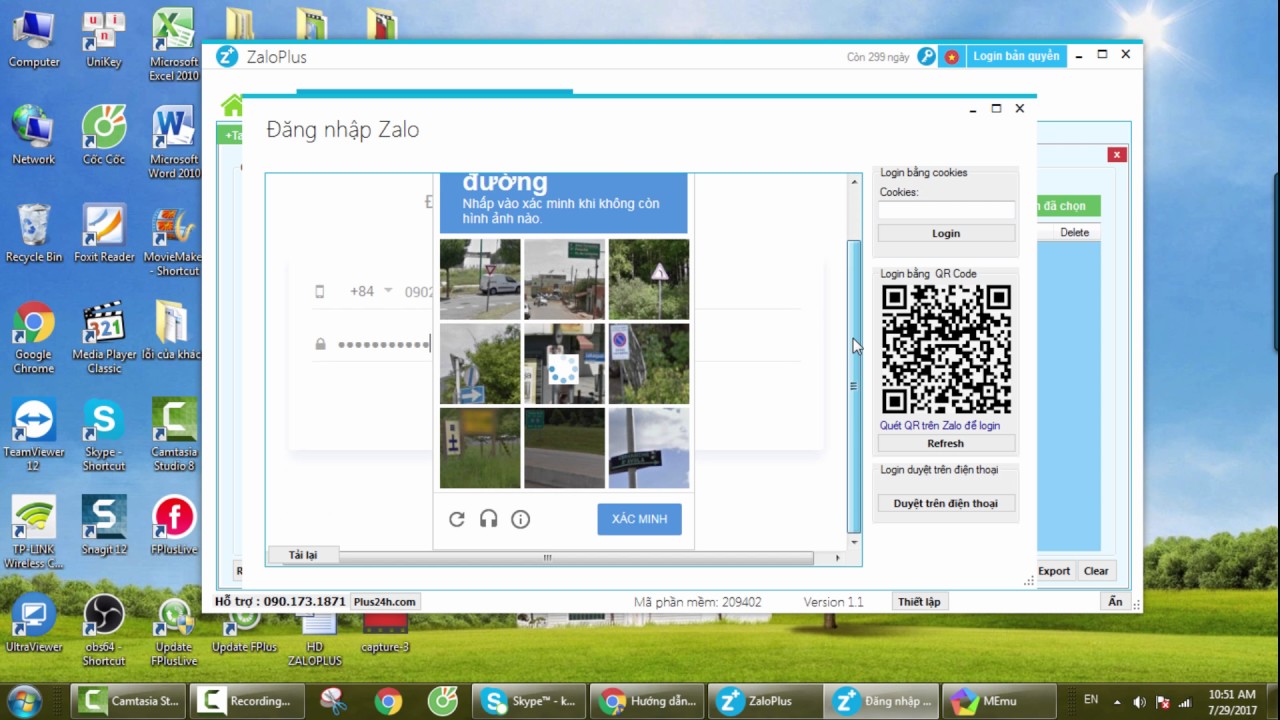This screenshot has height=720, width=1280.
Task: Click the Login button under Cookies
Action: pos(946,233)
